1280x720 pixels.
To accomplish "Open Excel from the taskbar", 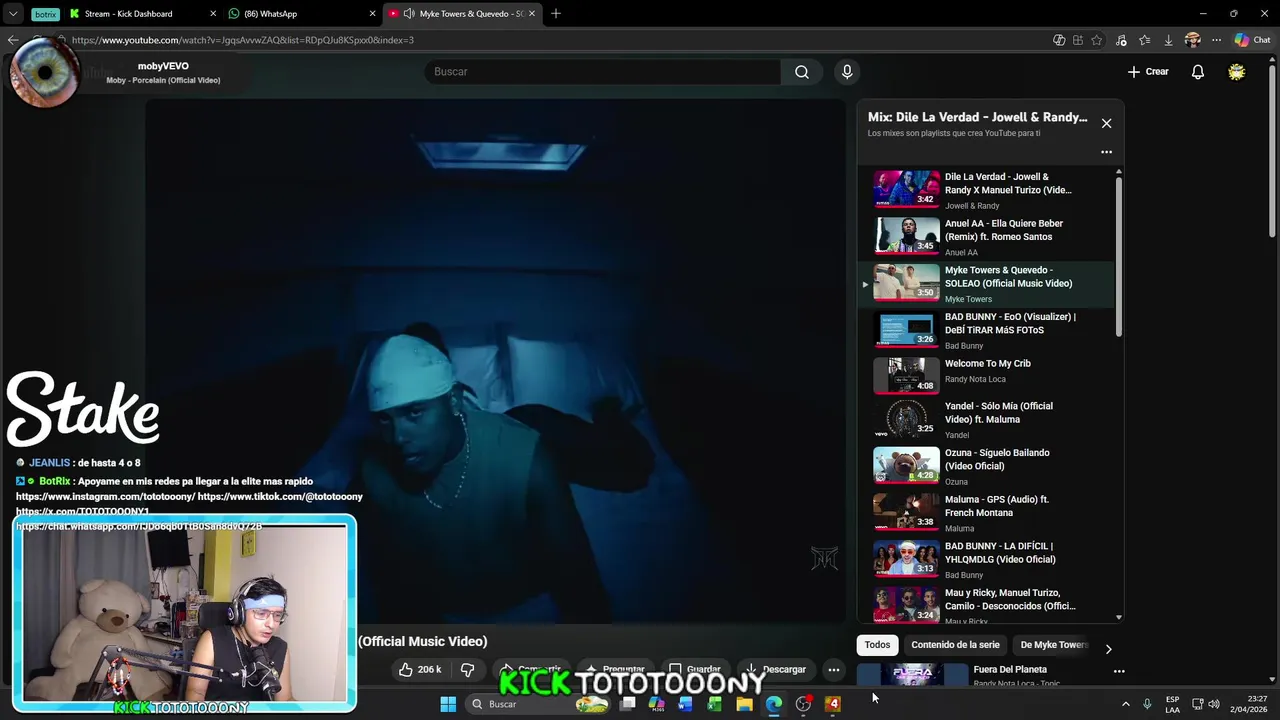I will click(x=714, y=704).
